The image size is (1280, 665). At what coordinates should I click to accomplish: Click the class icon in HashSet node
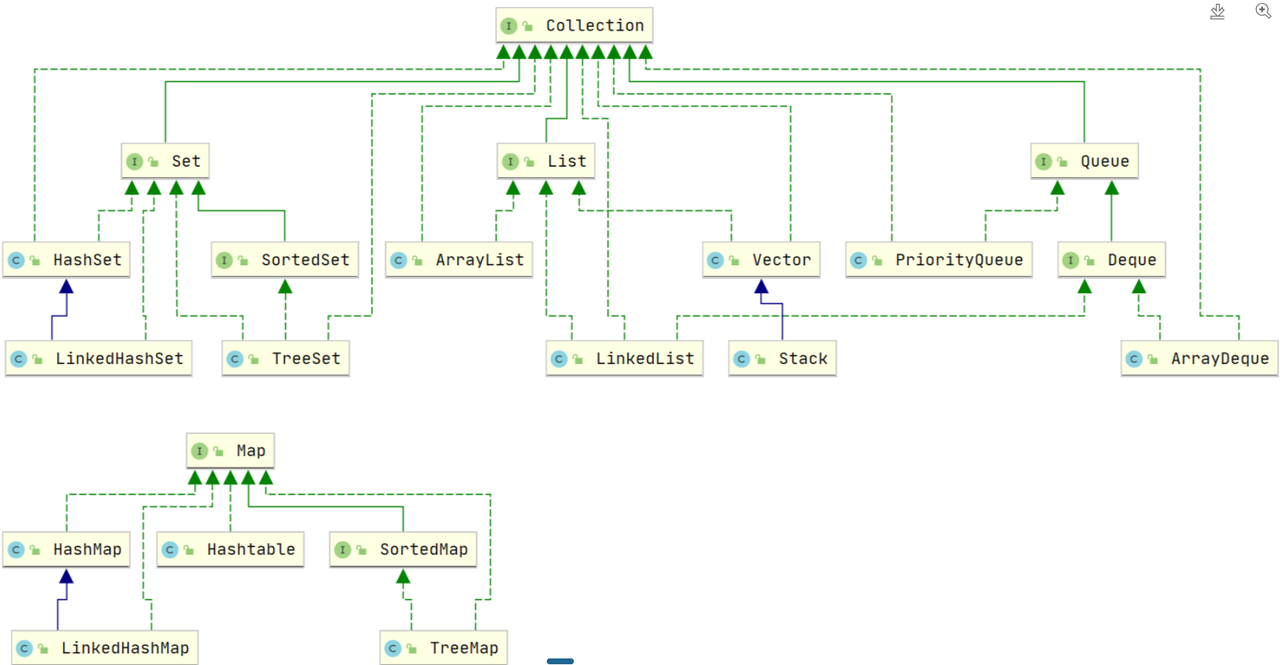tap(15, 260)
